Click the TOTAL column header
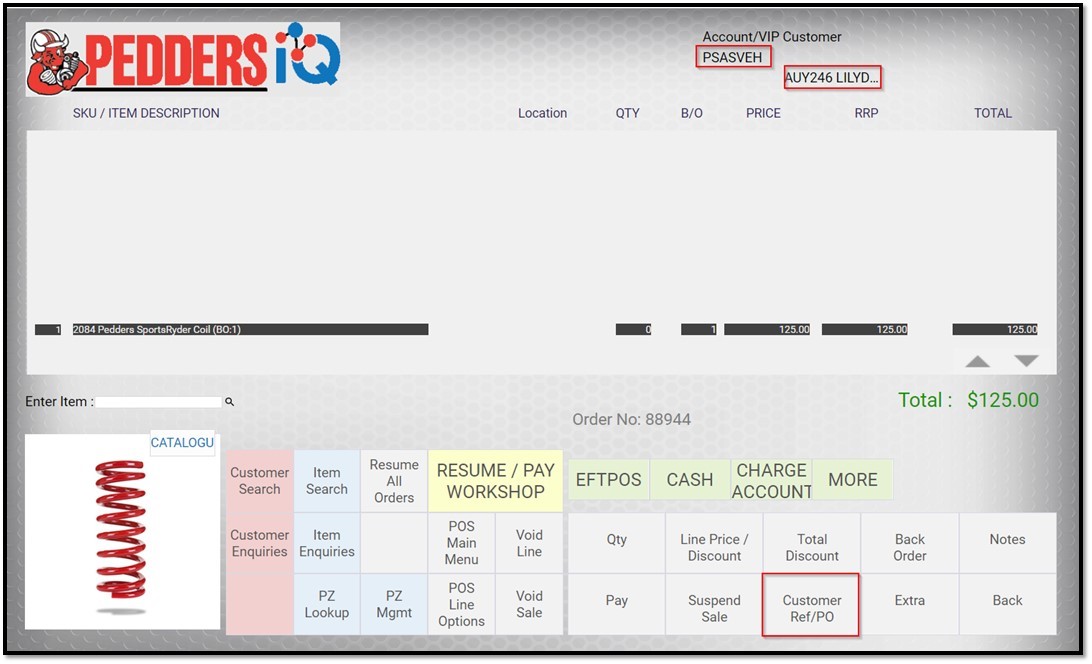1092x664 pixels. point(993,113)
